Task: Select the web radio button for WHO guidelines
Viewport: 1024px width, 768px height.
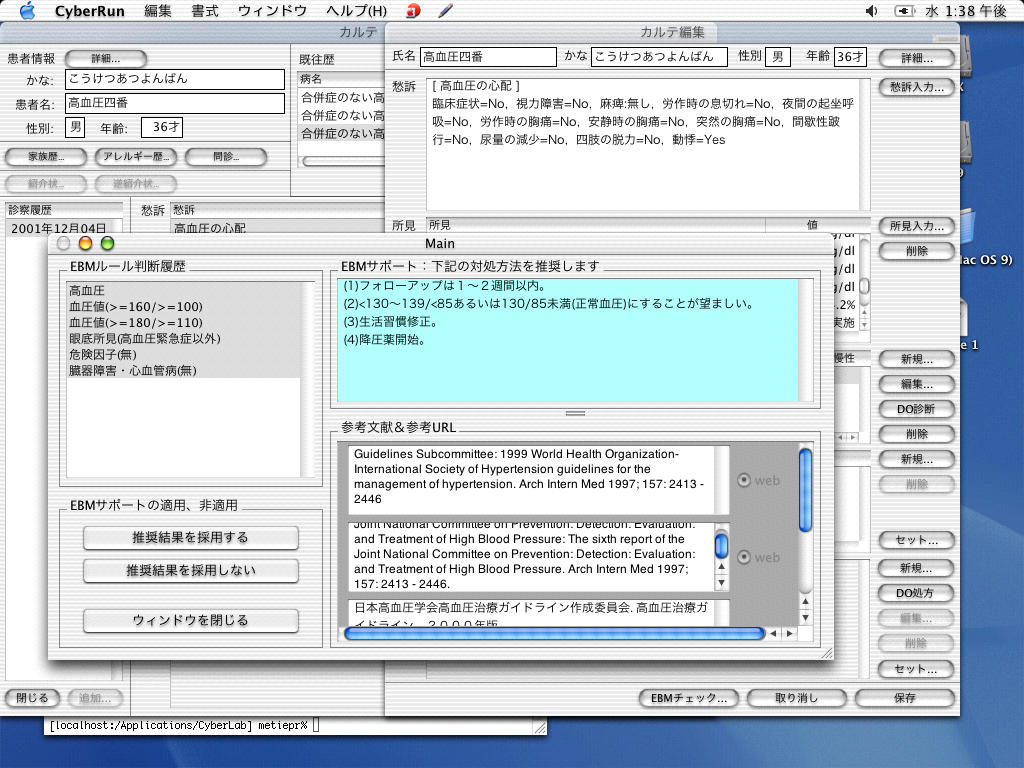Action: 743,481
